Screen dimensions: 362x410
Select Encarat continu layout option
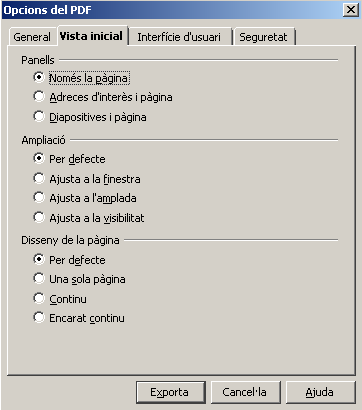(x=79, y=318)
